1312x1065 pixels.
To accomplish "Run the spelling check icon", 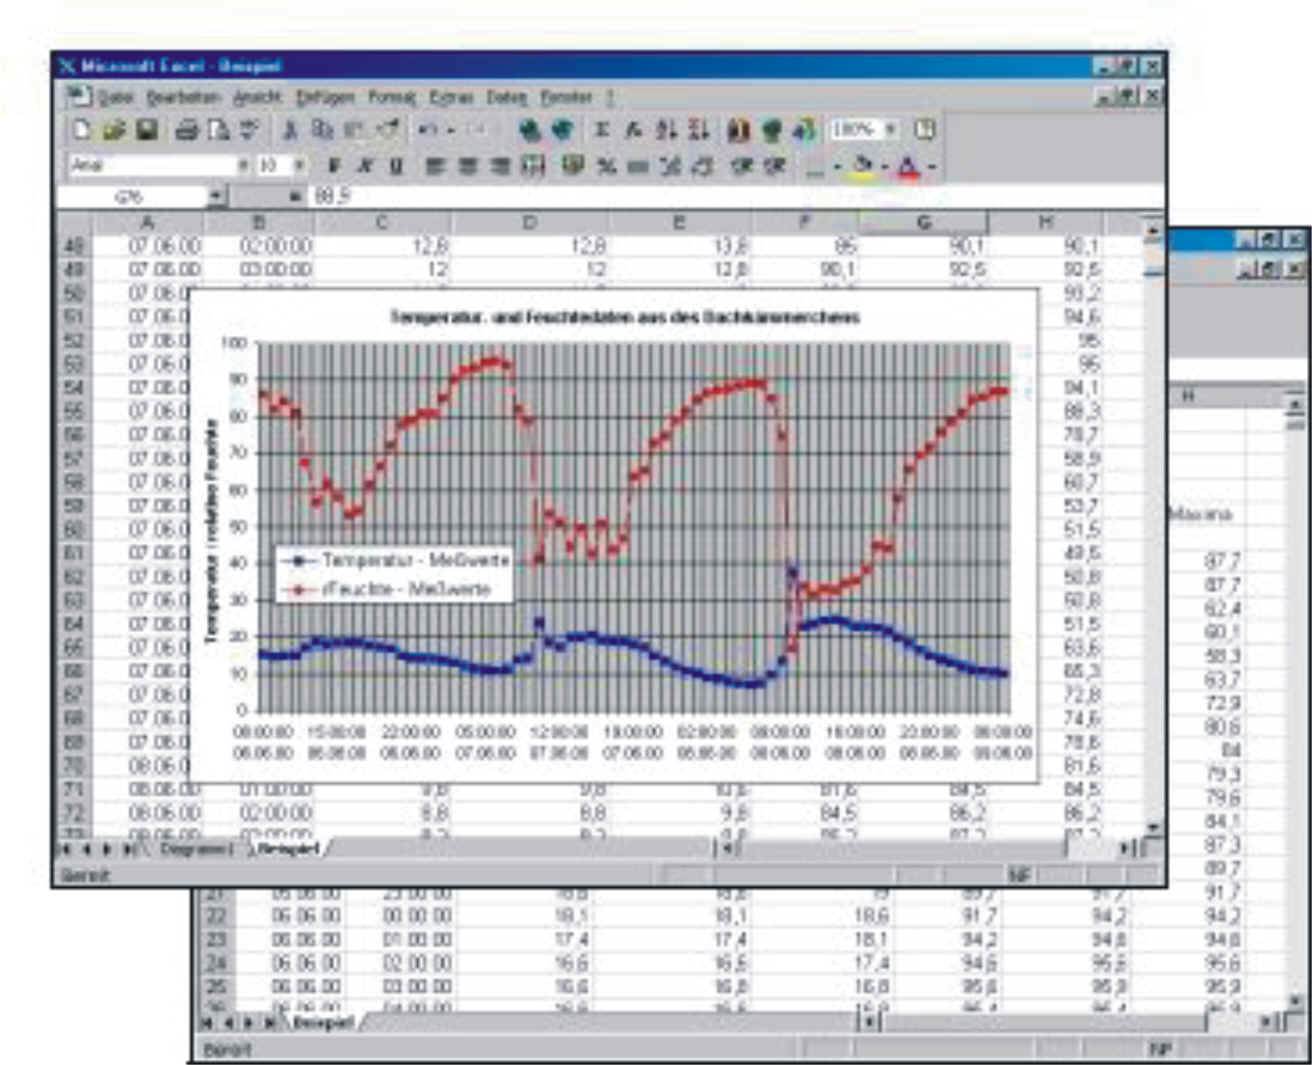I will [248, 130].
